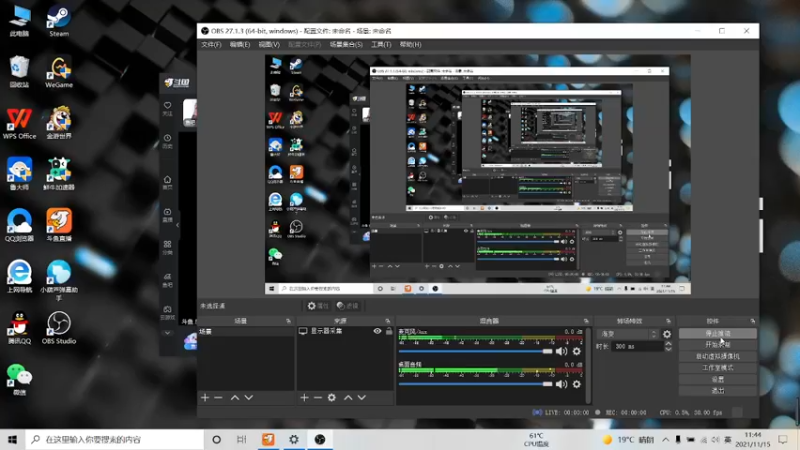Remove selected source with minus icon

click(317, 397)
